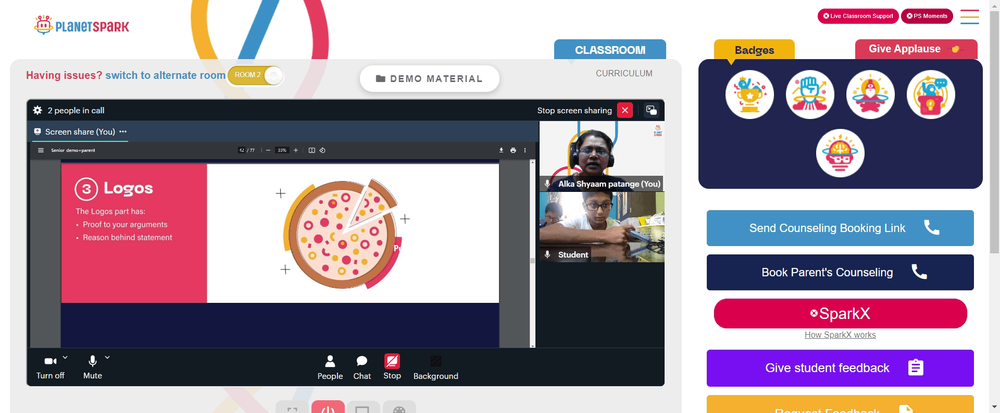Click Book Parent's Counseling button
Viewport: 1000px width, 413px height.
[840, 272]
